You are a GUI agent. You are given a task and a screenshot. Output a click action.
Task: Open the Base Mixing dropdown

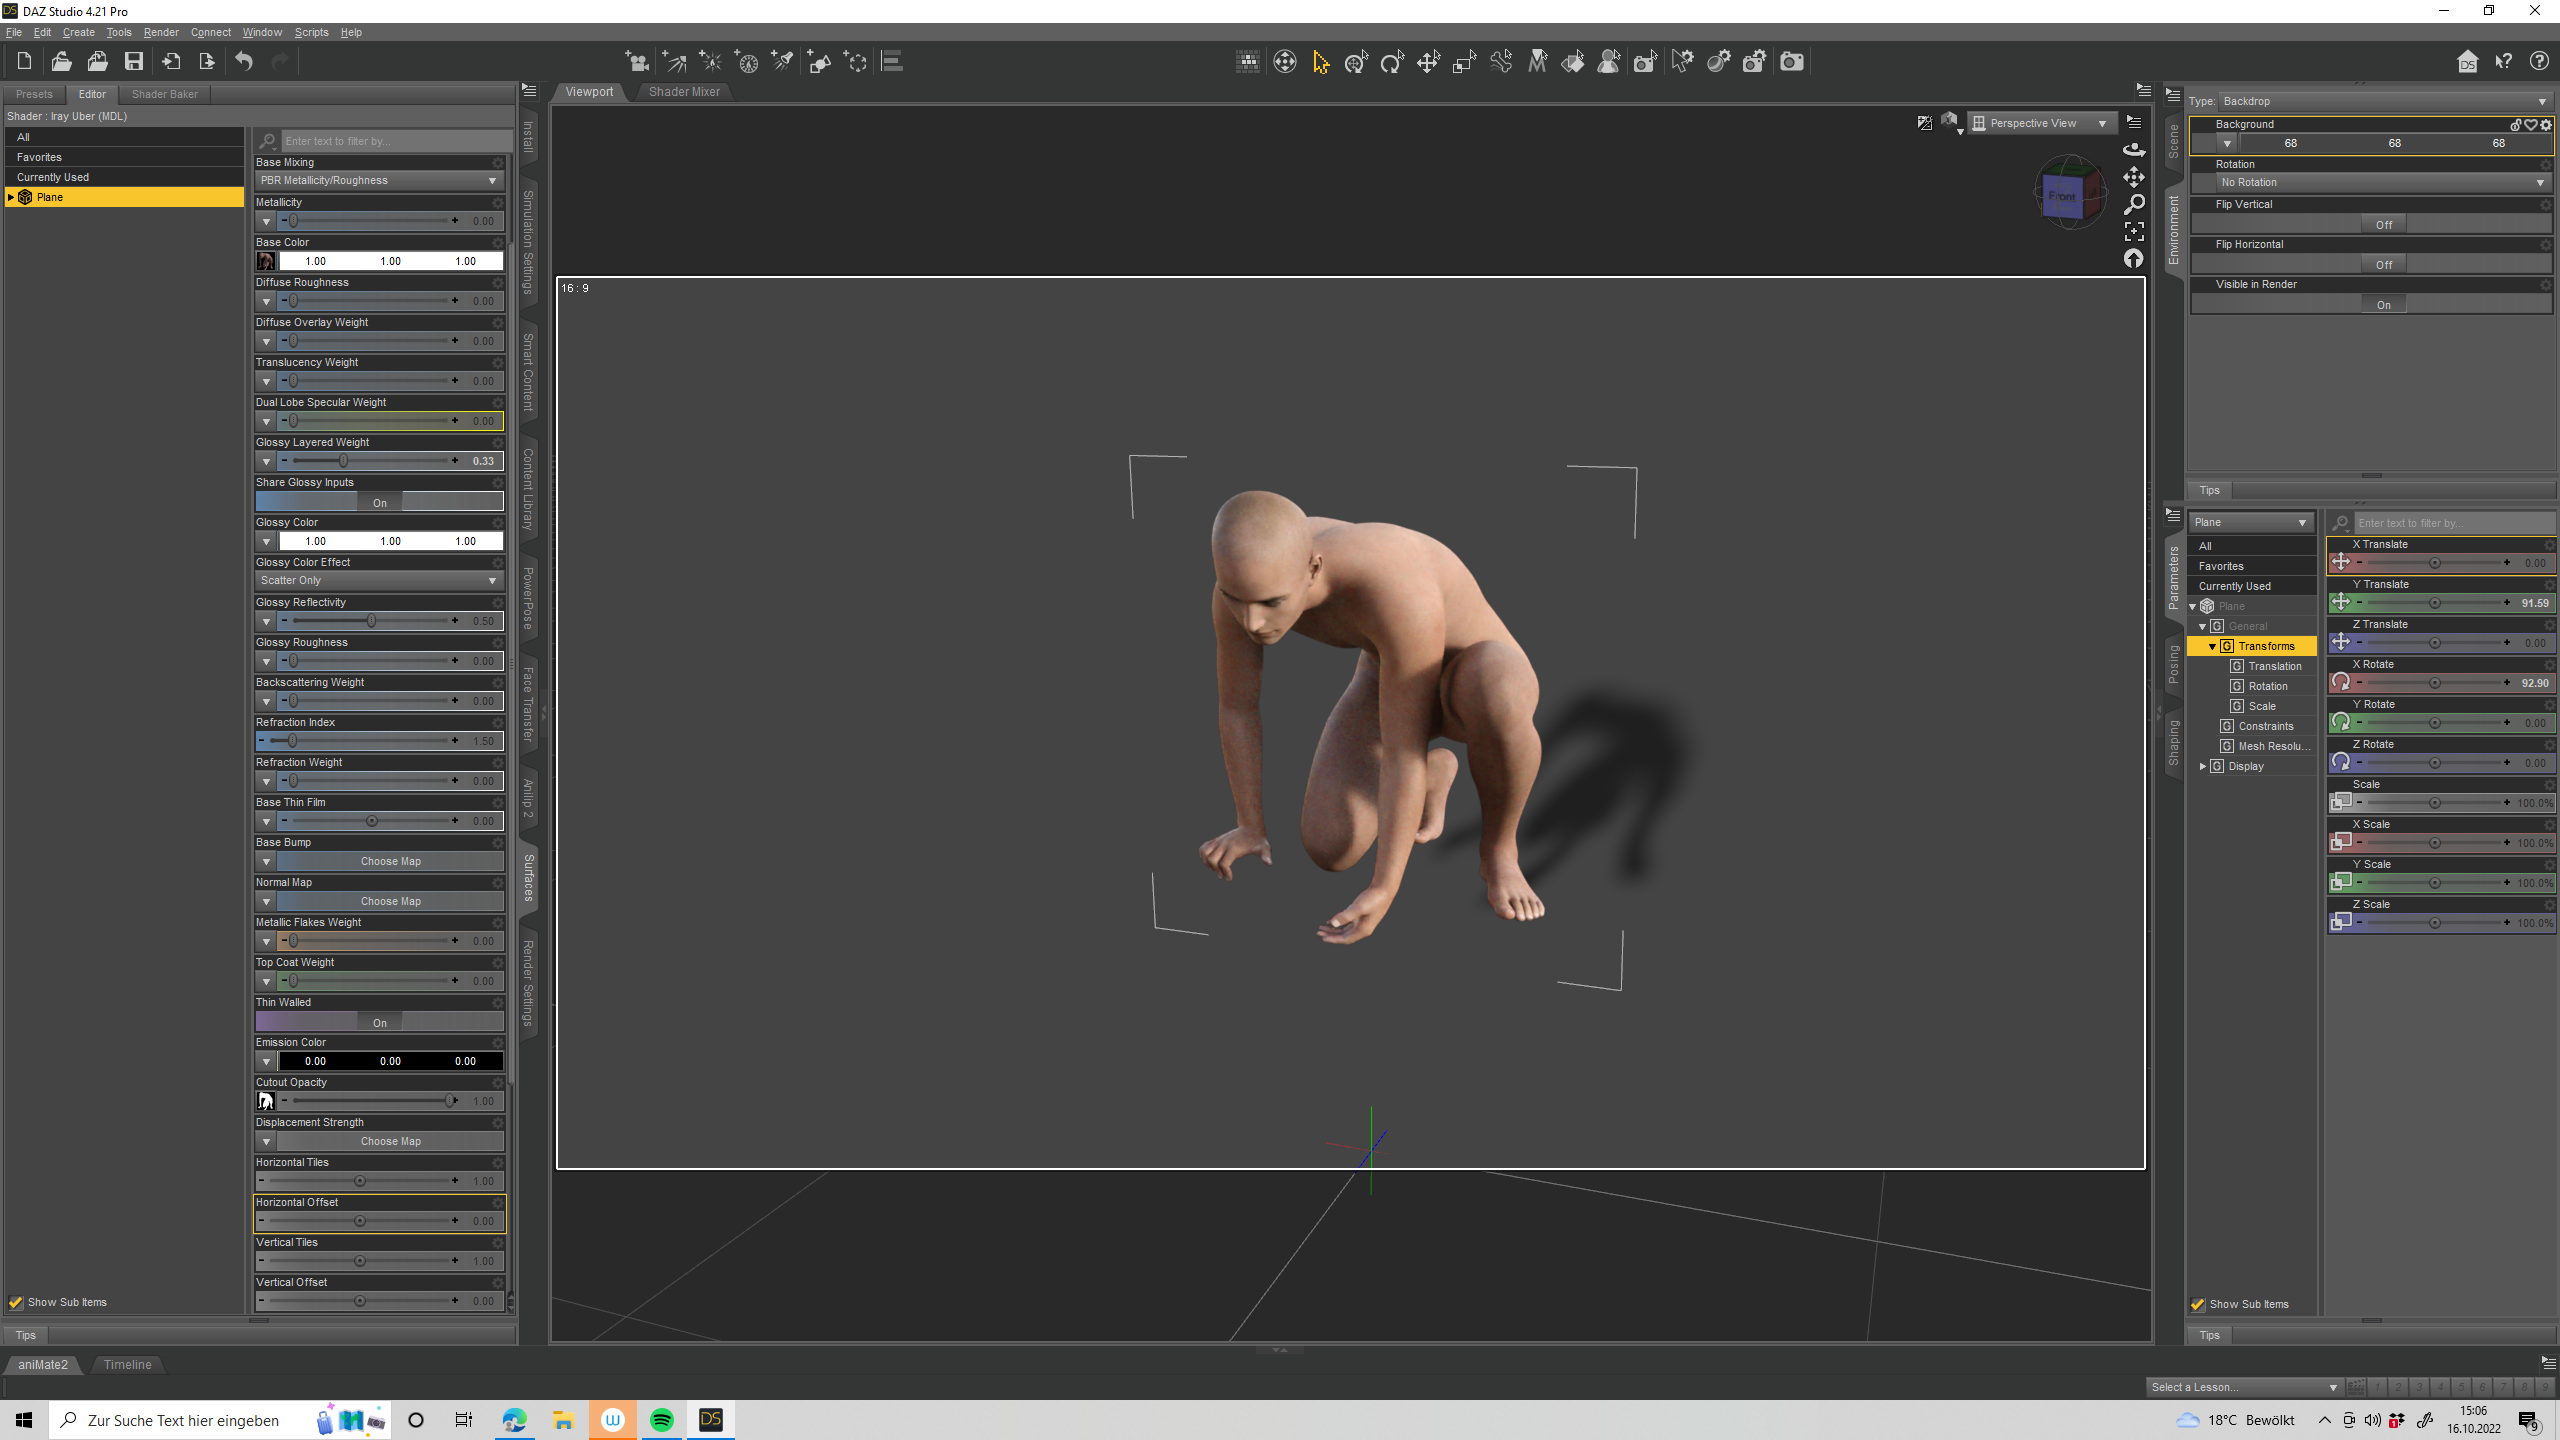(378, 181)
